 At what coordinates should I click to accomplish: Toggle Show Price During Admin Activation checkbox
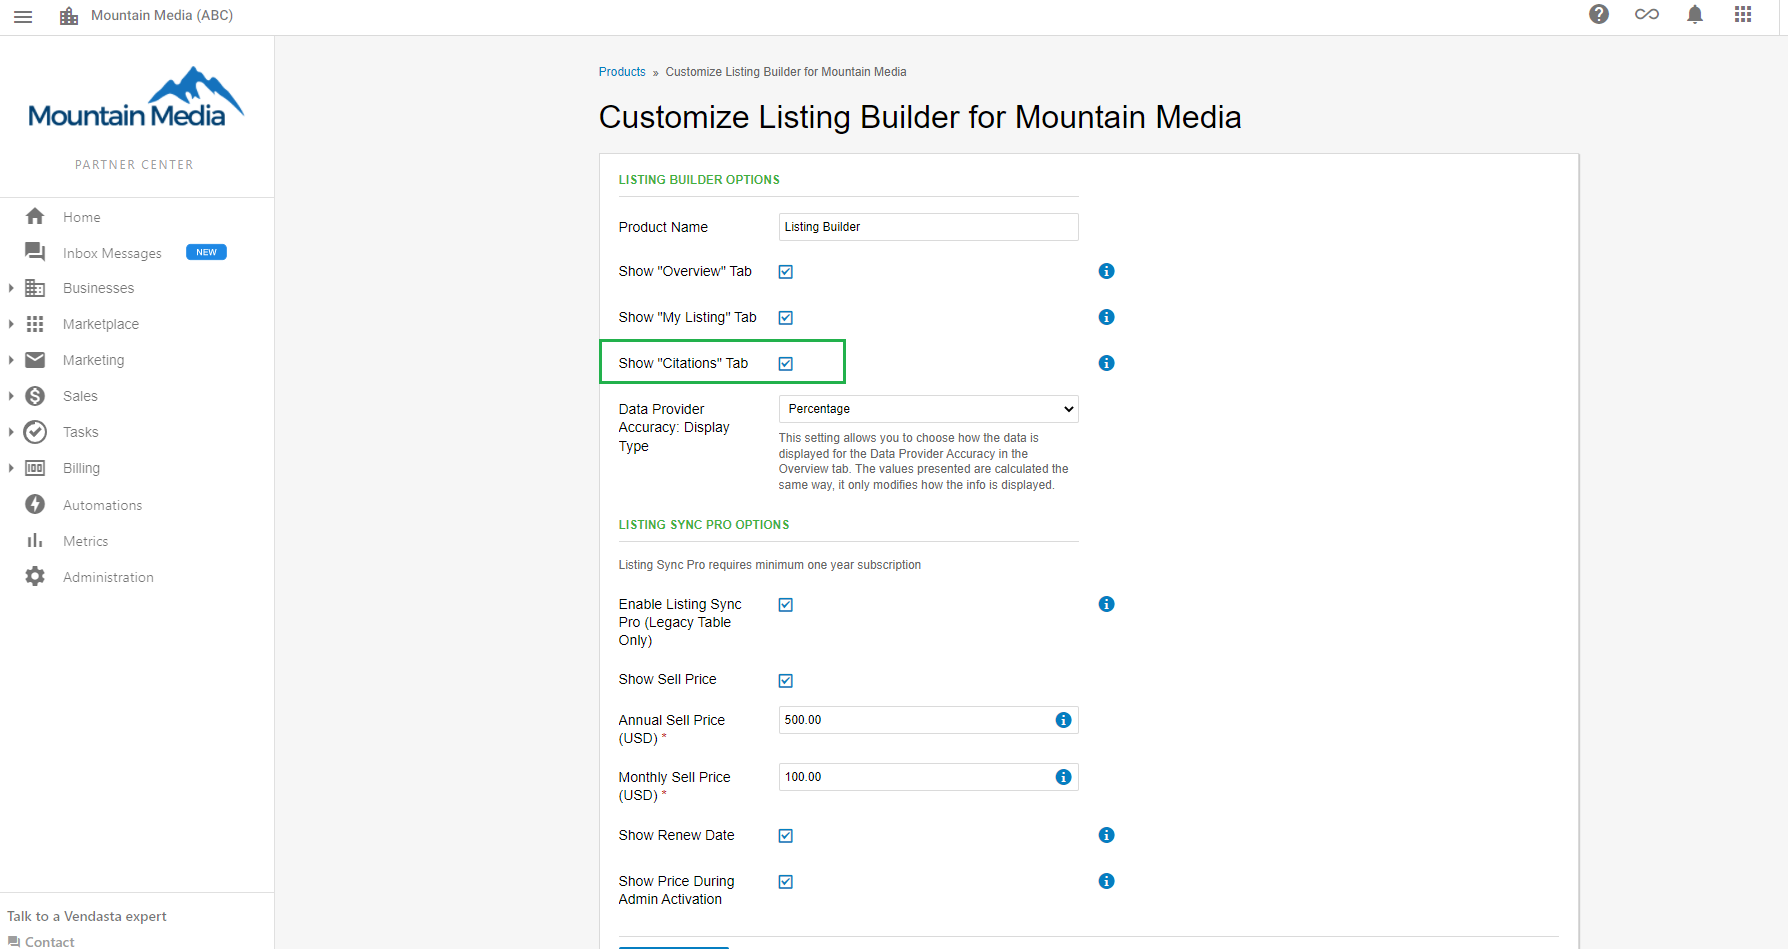(x=786, y=882)
